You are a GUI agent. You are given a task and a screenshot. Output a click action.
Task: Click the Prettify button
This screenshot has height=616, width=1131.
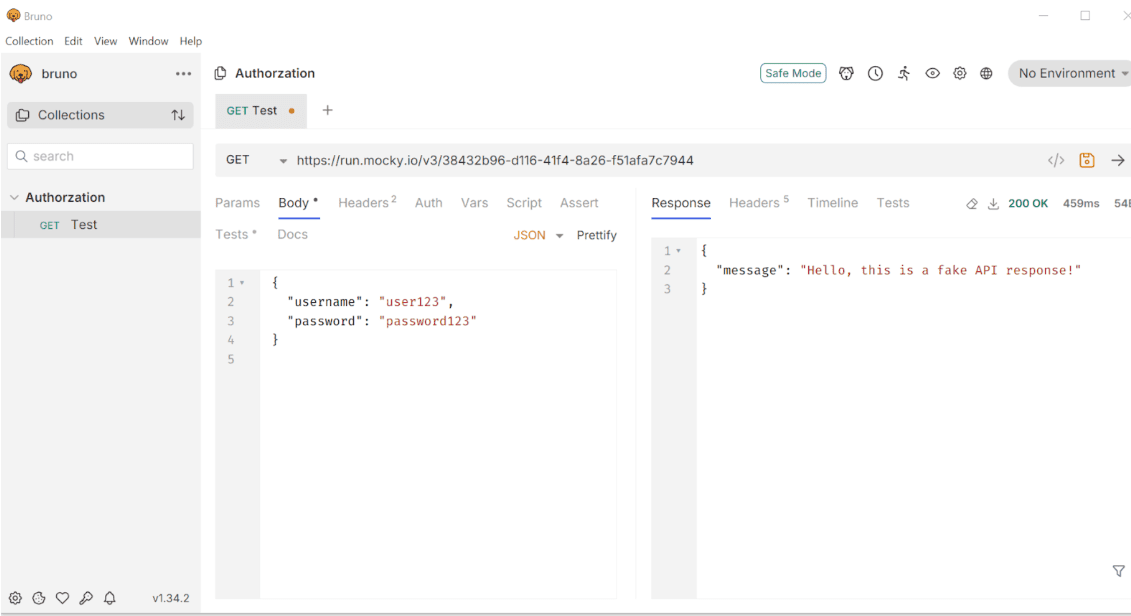coord(597,235)
